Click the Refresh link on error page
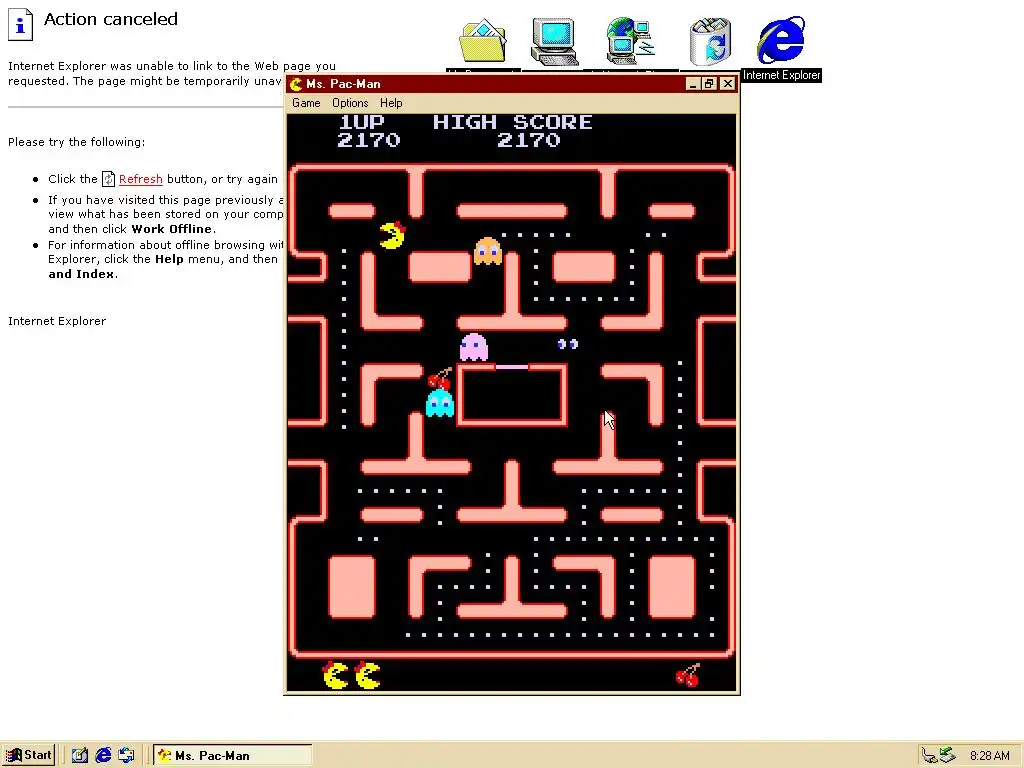The width and height of the screenshot is (1024, 768). pyautogui.click(x=140, y=179)
